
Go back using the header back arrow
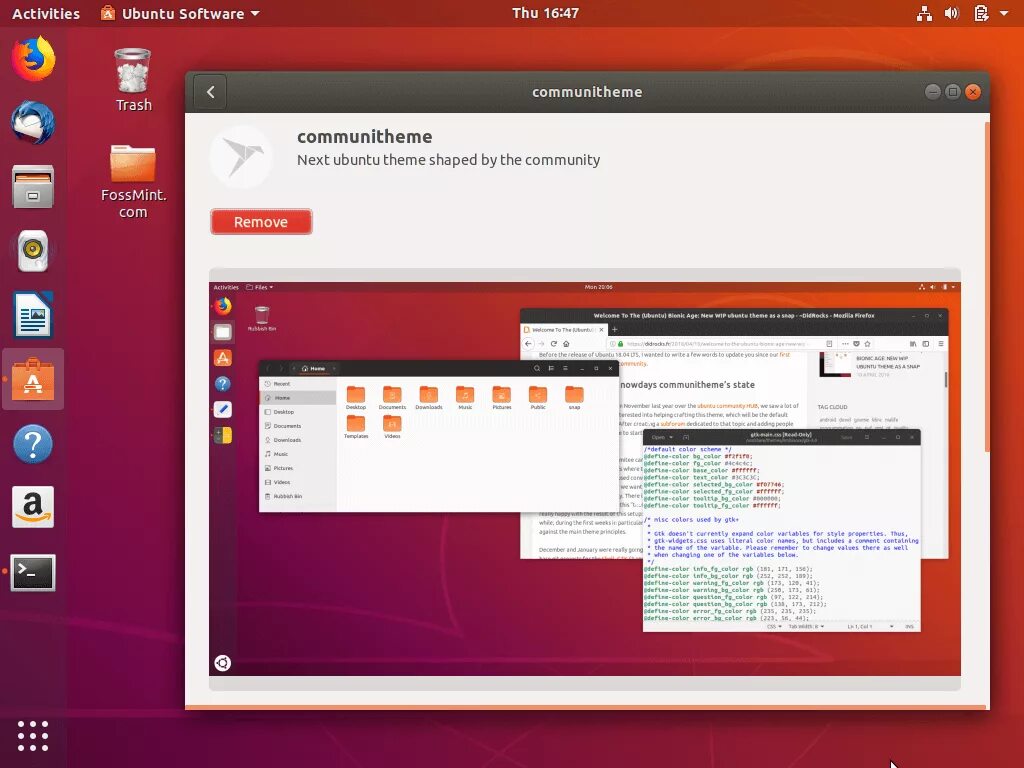pos(210,92)
